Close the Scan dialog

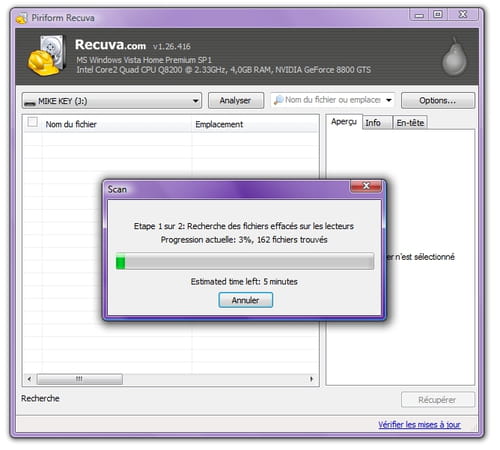pyautogui.click(x=366, y=186)
